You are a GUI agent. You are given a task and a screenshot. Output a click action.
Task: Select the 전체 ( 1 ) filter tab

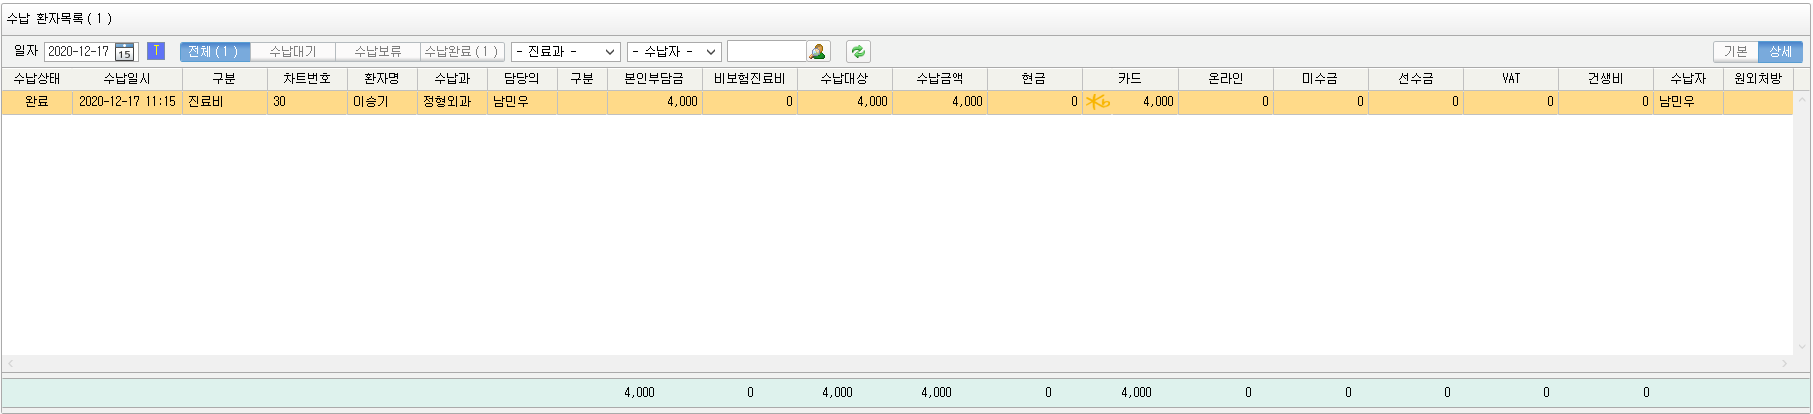(x=214, y=52)
